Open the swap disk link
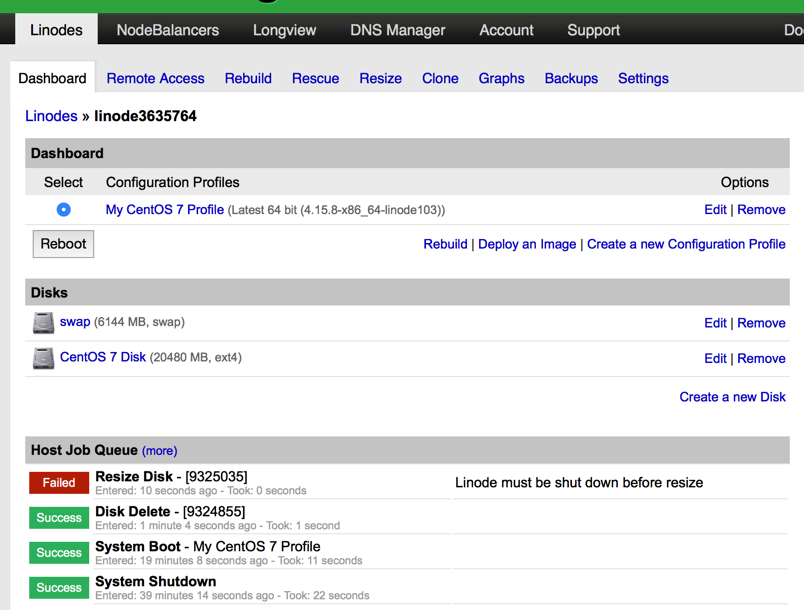Viewport: 804px width, 610px height. click(x=75, y=322)
